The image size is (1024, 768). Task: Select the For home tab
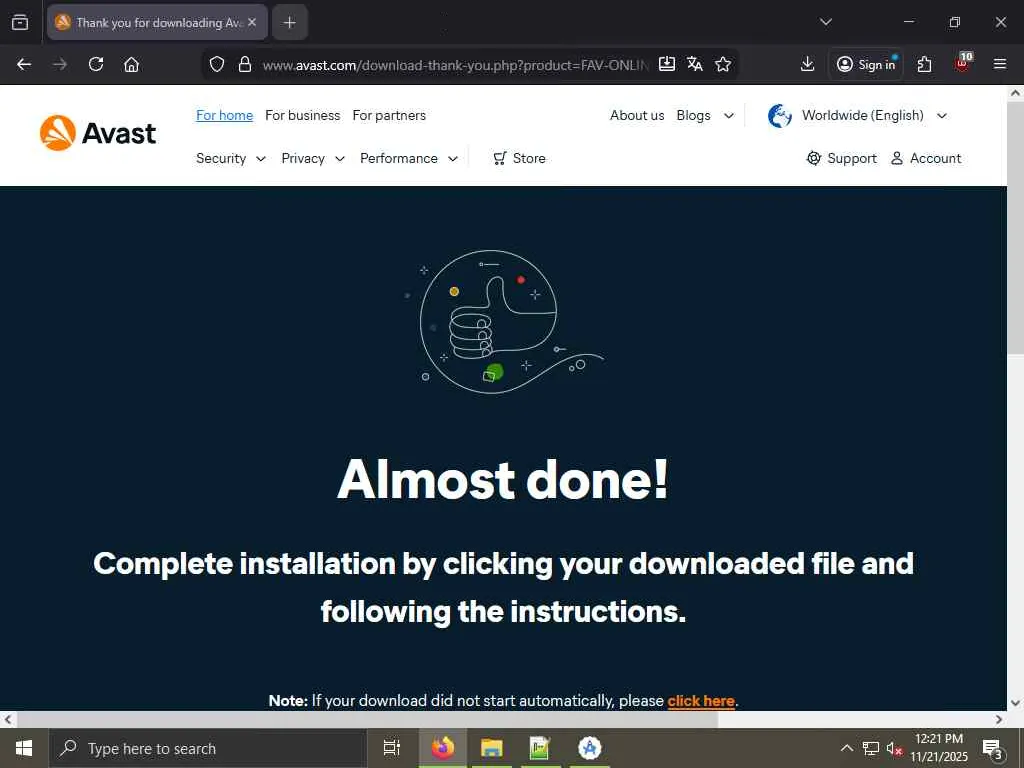coord(224,116)
